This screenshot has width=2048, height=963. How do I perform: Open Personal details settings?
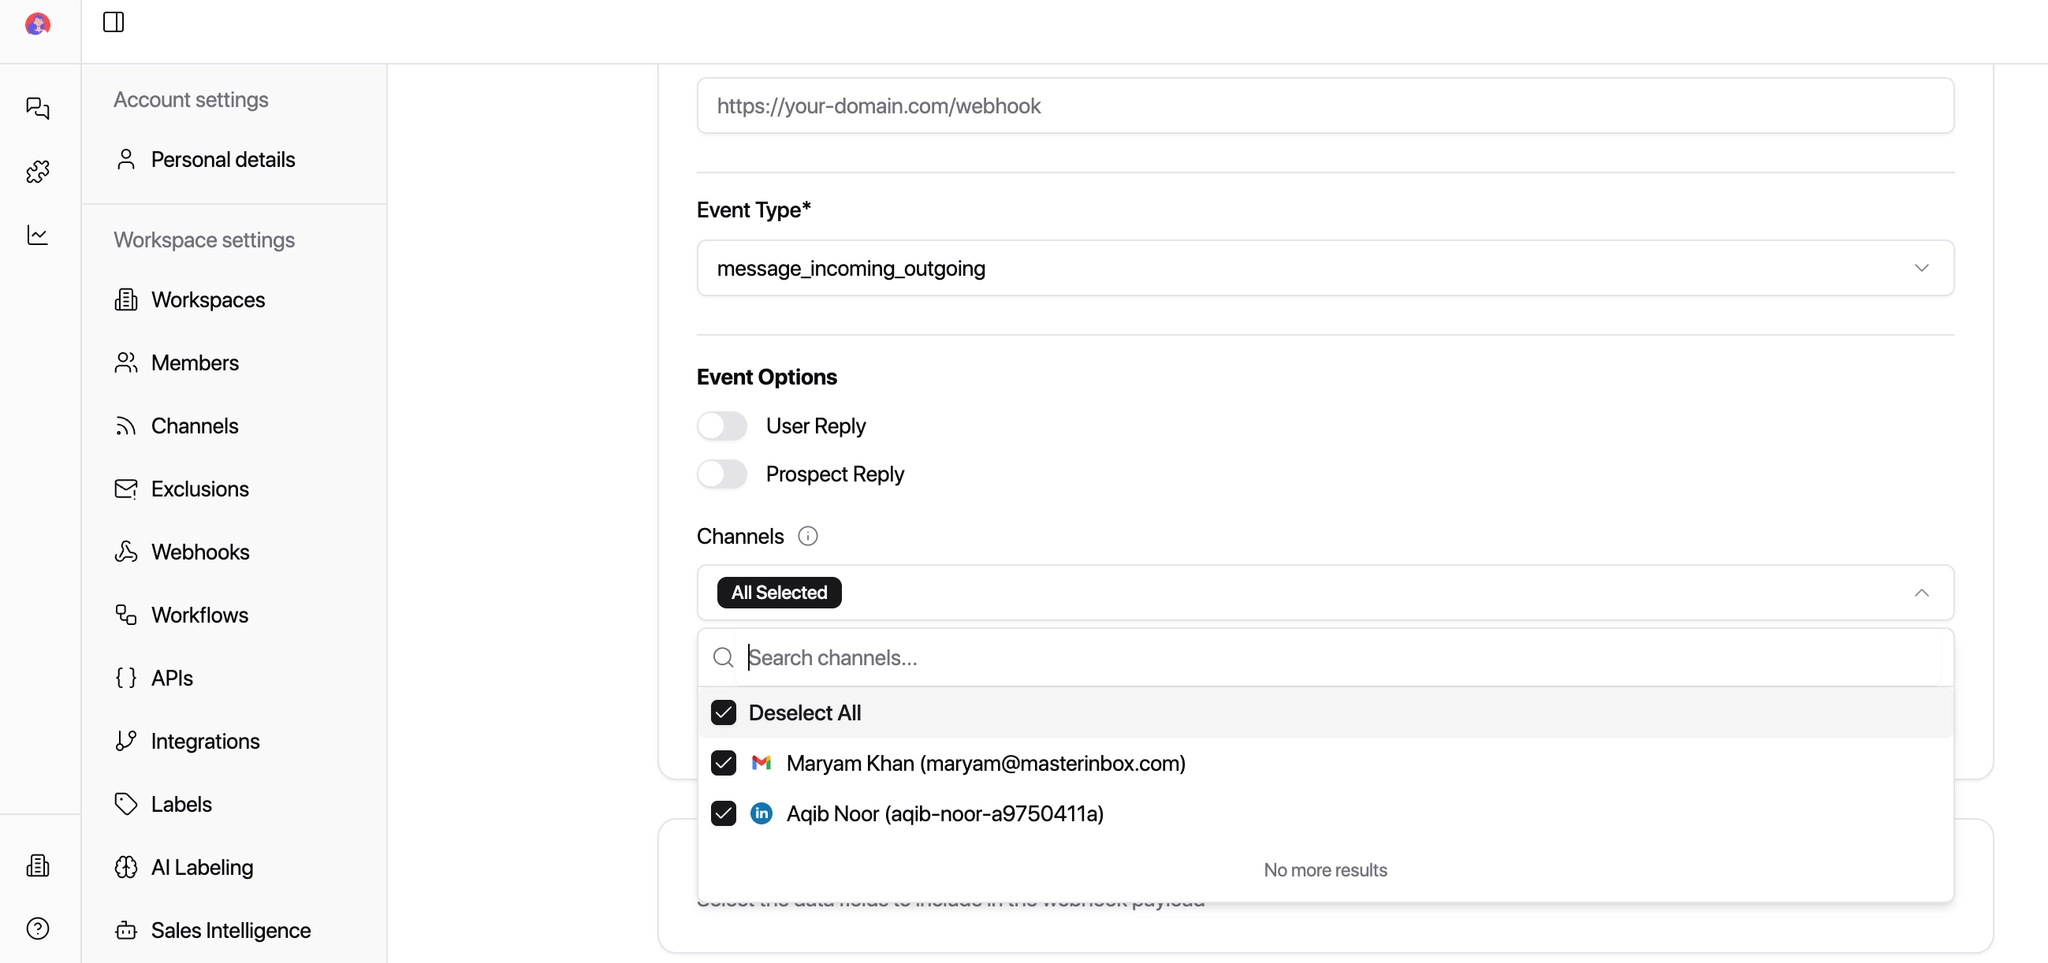pyautogui.click(x=222, y=159)
